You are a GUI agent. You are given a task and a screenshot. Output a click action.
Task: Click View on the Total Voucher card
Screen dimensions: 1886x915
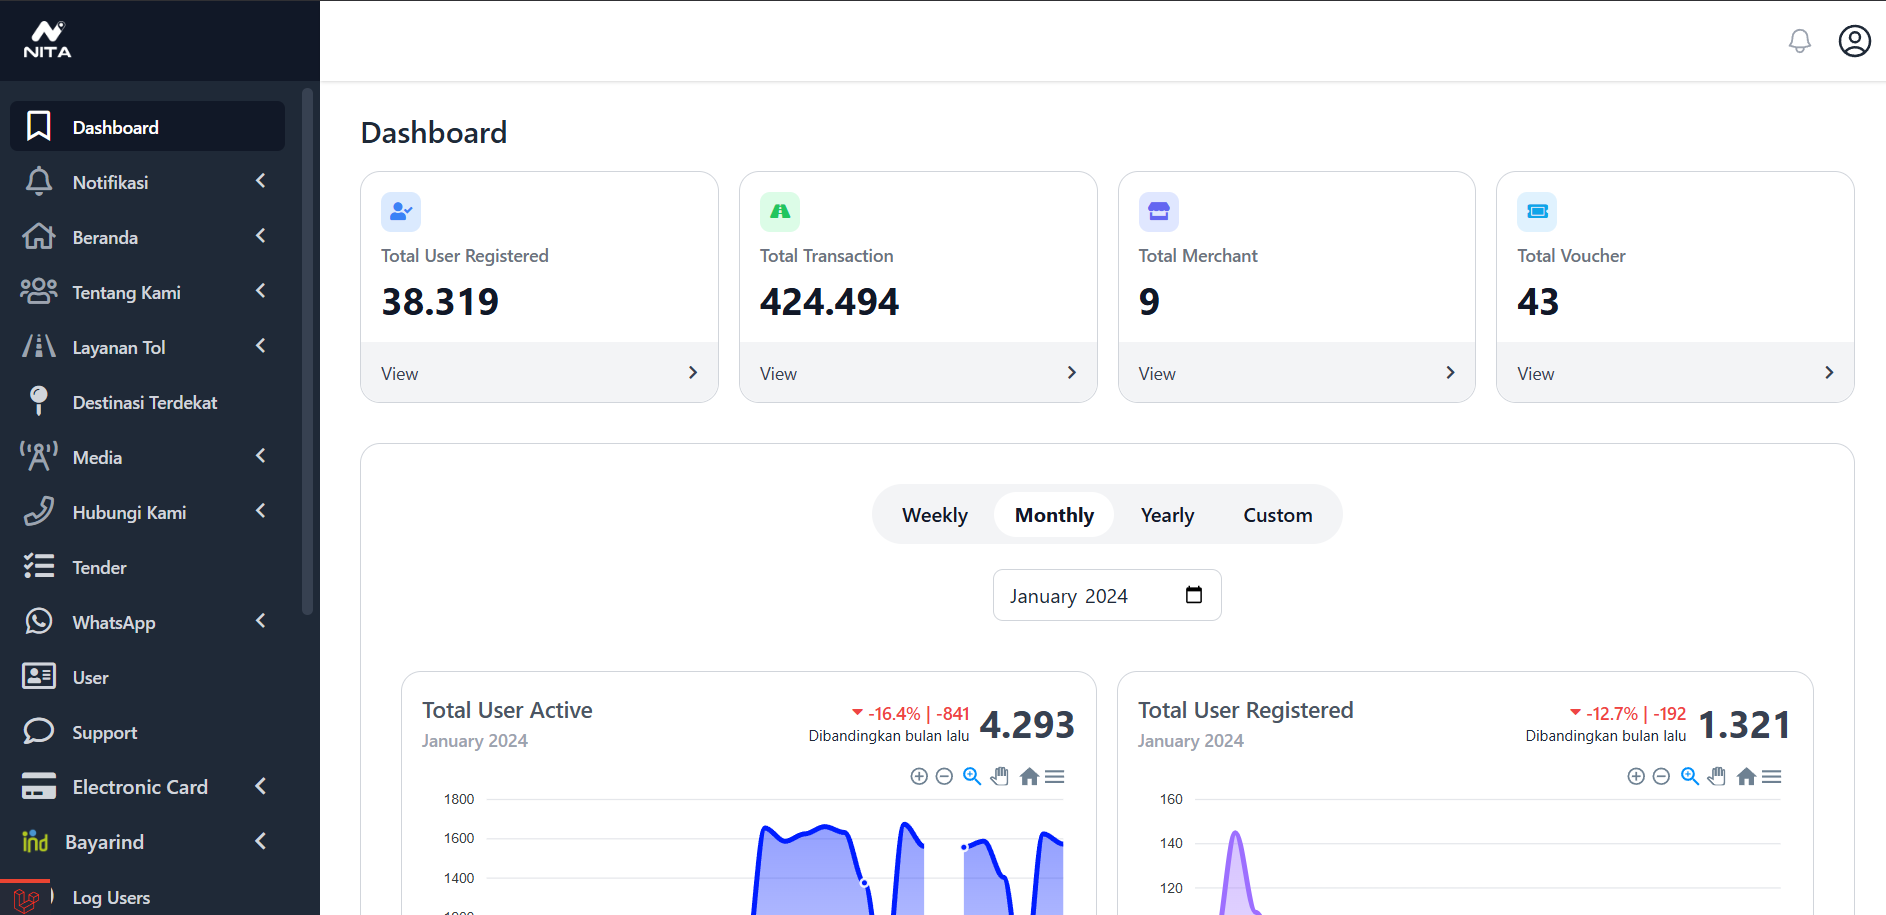[x=1535, y=372]
